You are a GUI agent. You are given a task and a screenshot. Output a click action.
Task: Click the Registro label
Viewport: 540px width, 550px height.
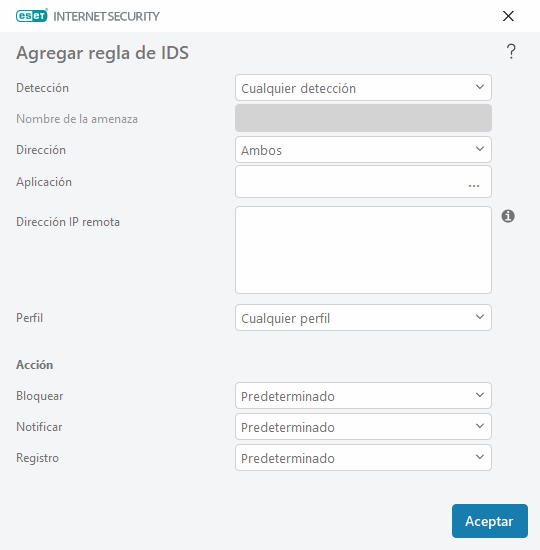click(x=38, y=458)
